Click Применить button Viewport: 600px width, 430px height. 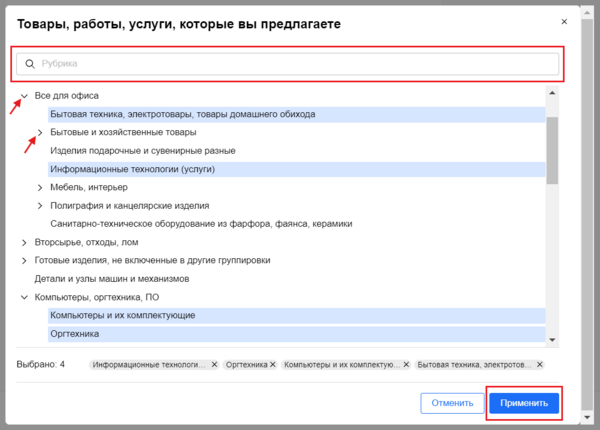(524, 403)
